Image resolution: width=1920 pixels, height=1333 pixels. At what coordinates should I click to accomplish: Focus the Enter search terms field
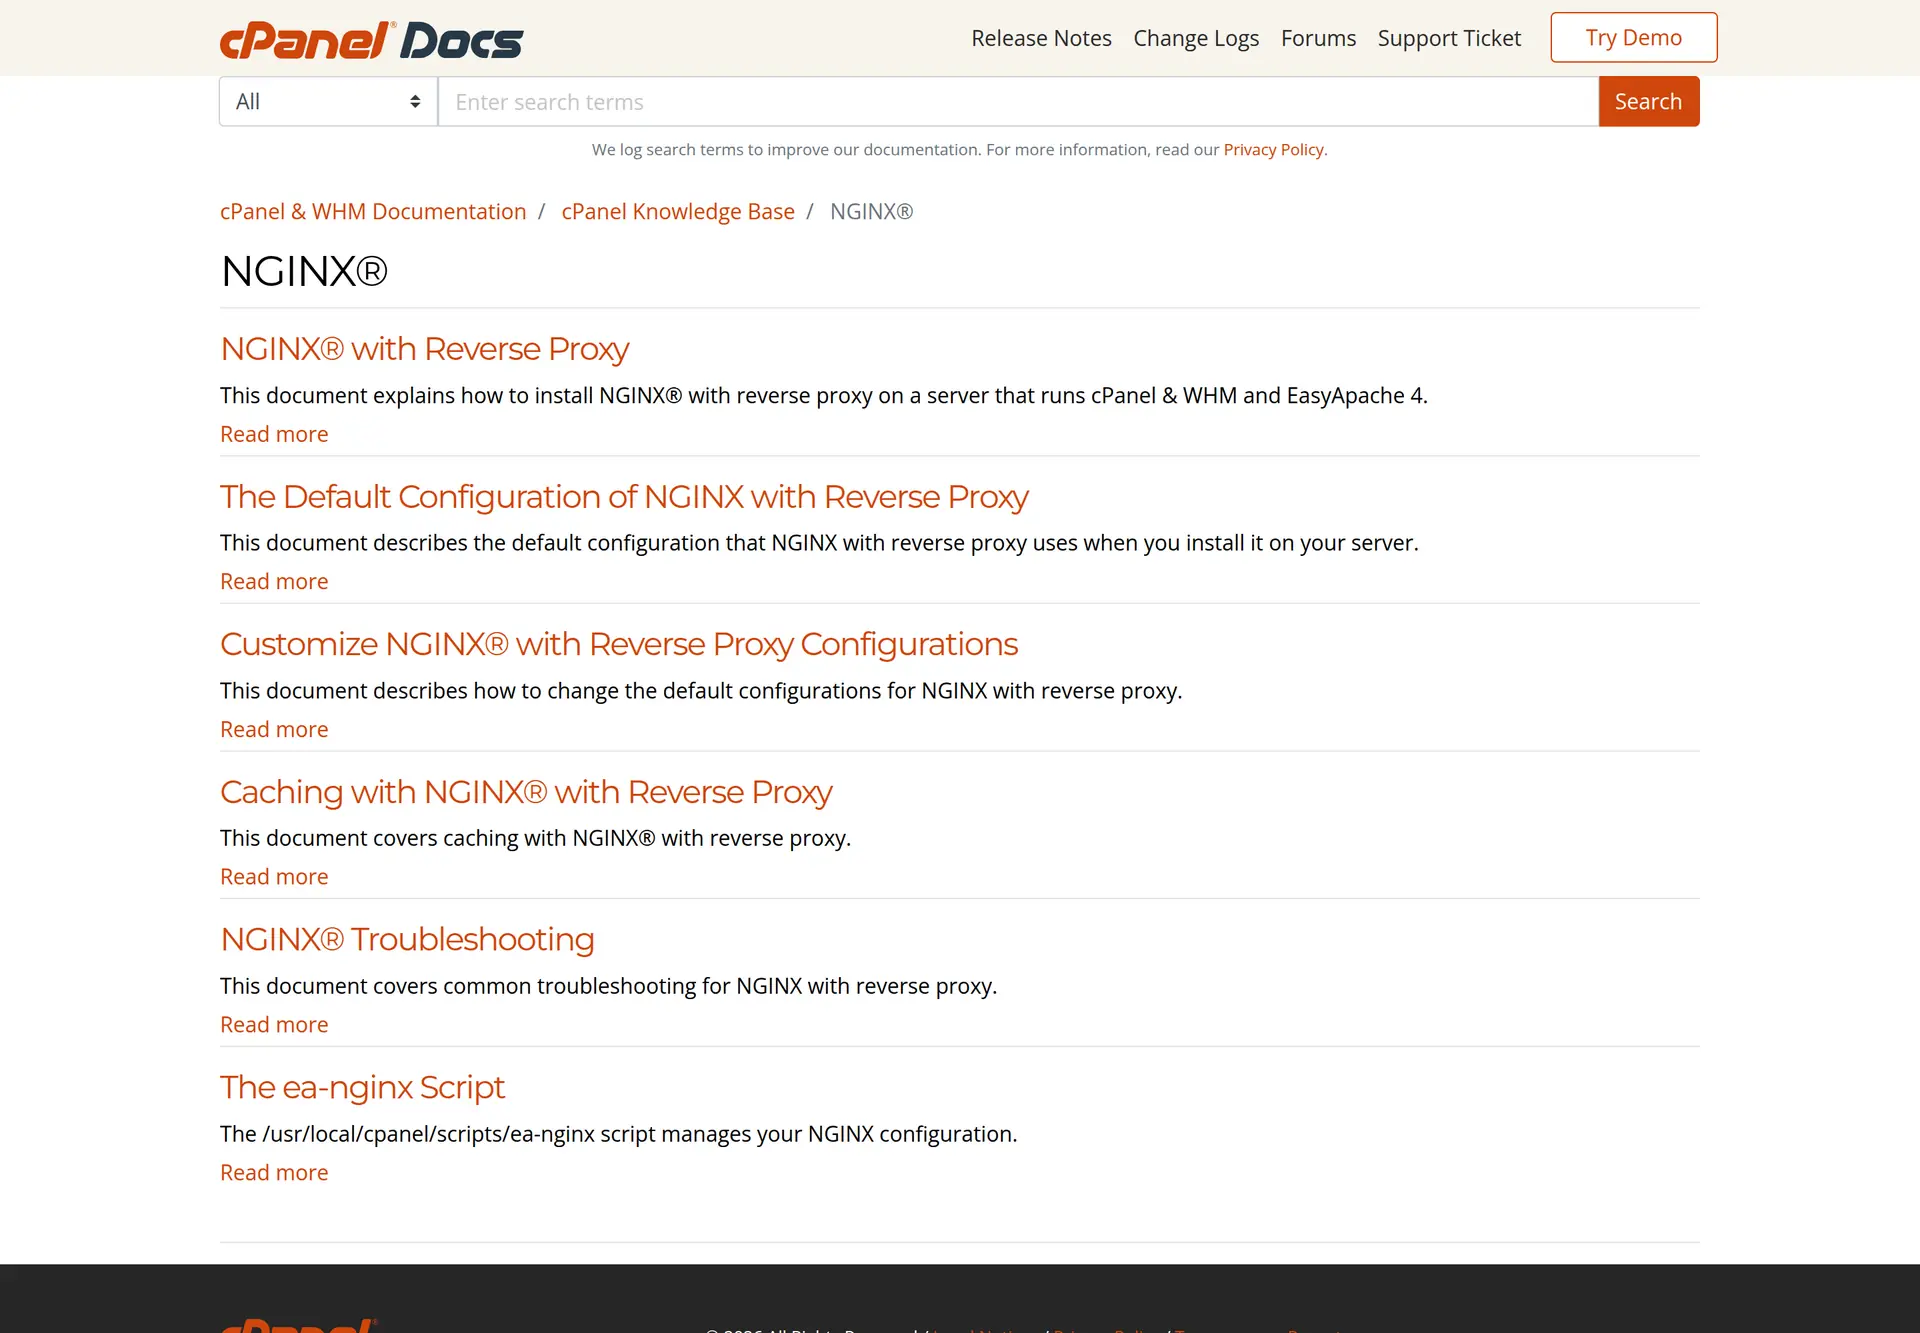(x=1018, y=101)
